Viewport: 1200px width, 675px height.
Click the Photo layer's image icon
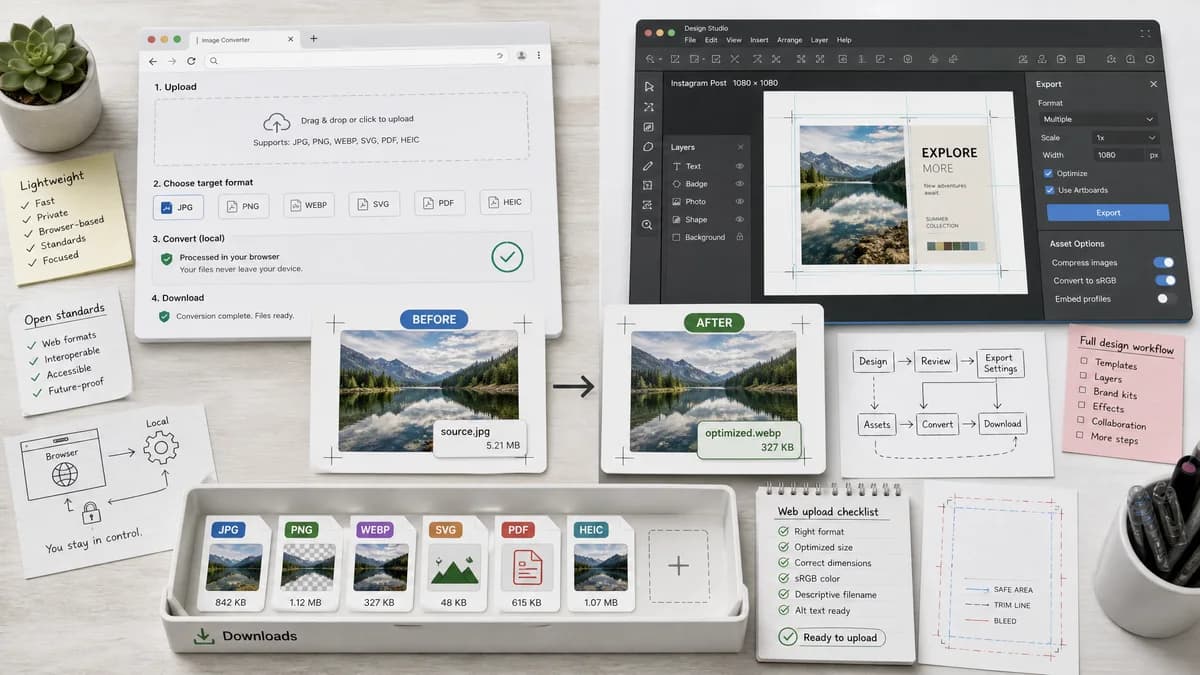click(677, 201)
